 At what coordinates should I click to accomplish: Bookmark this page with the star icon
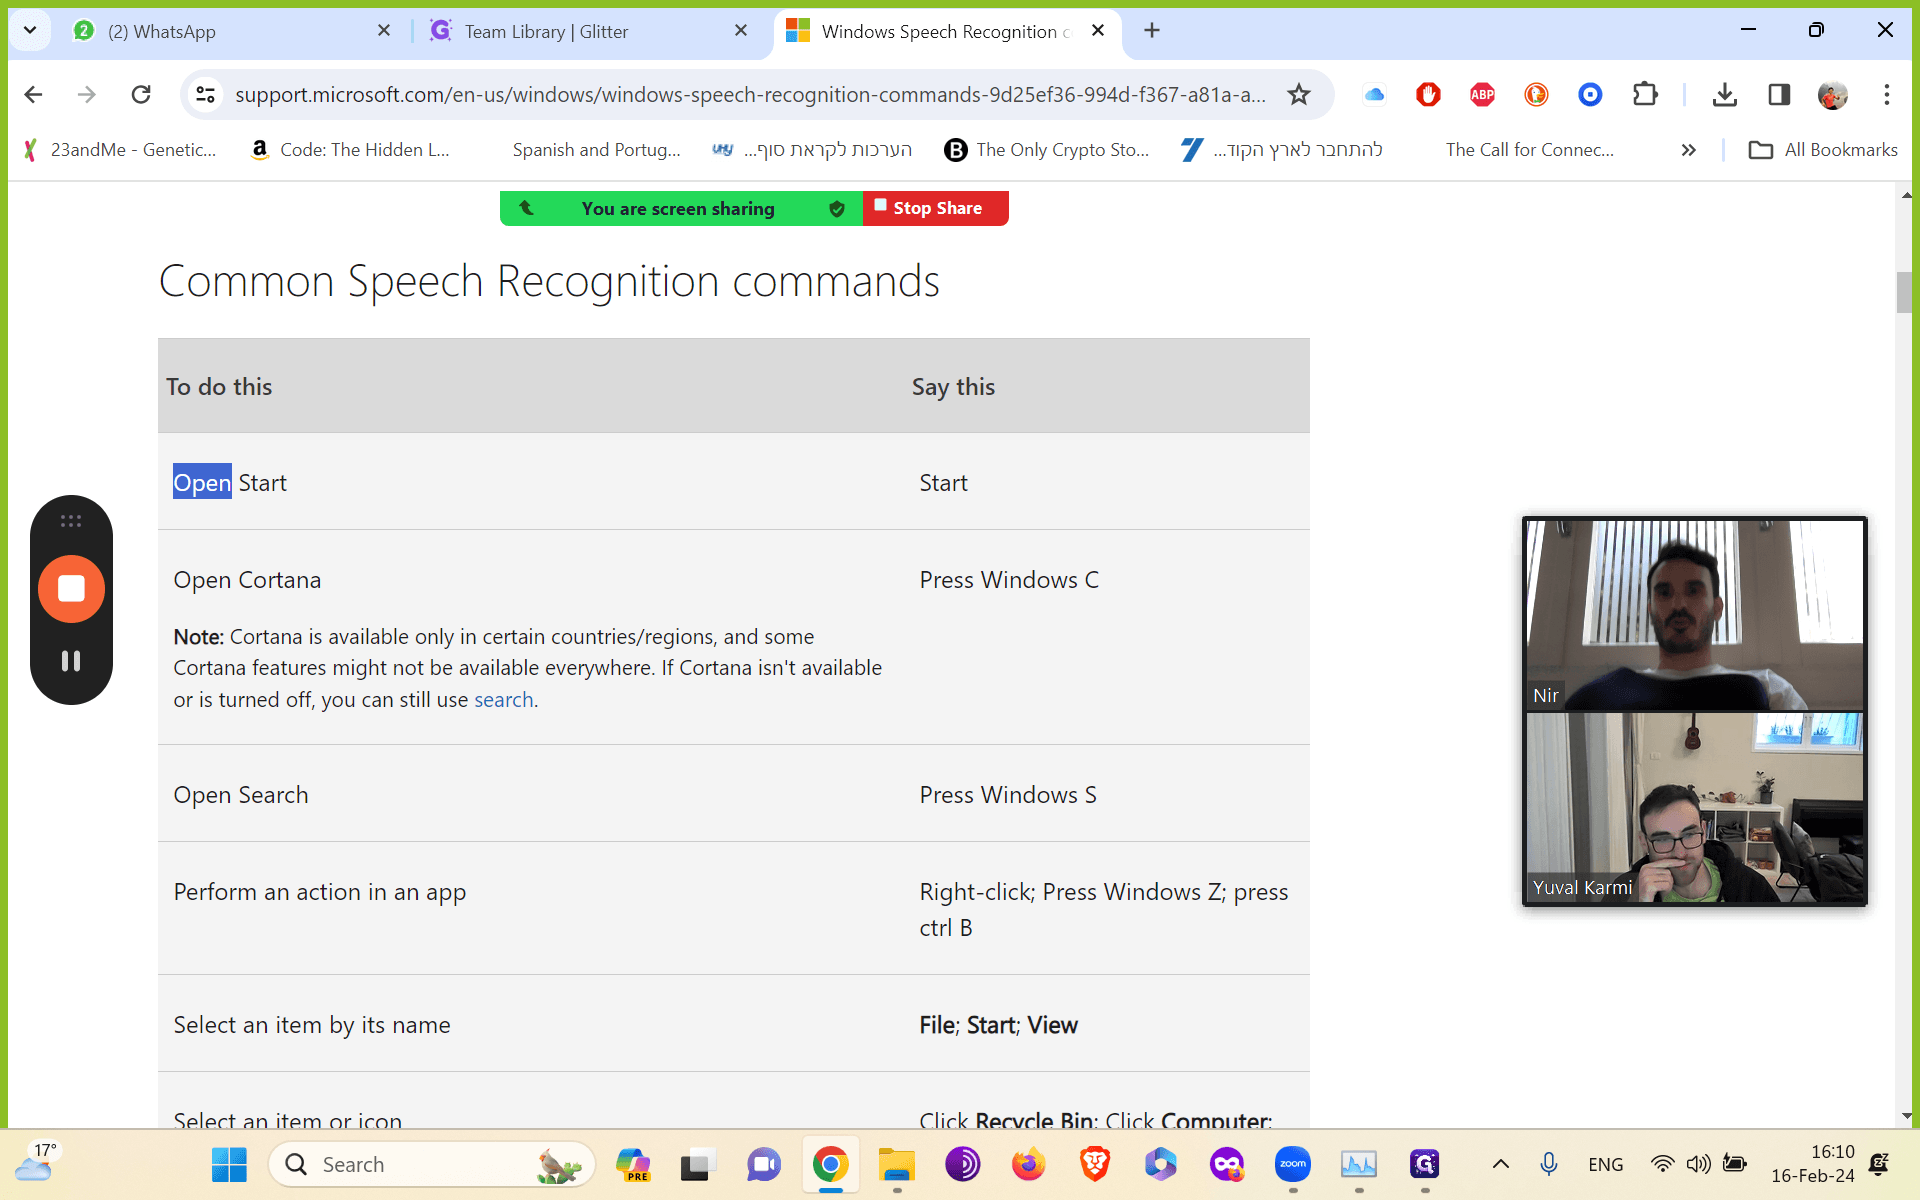1298,94
